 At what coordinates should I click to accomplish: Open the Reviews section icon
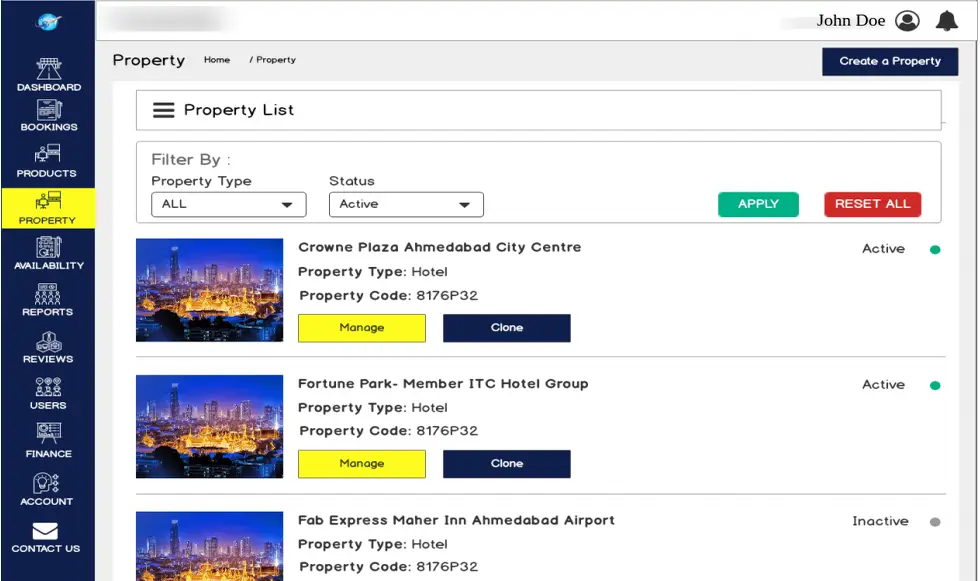[48, 341]
